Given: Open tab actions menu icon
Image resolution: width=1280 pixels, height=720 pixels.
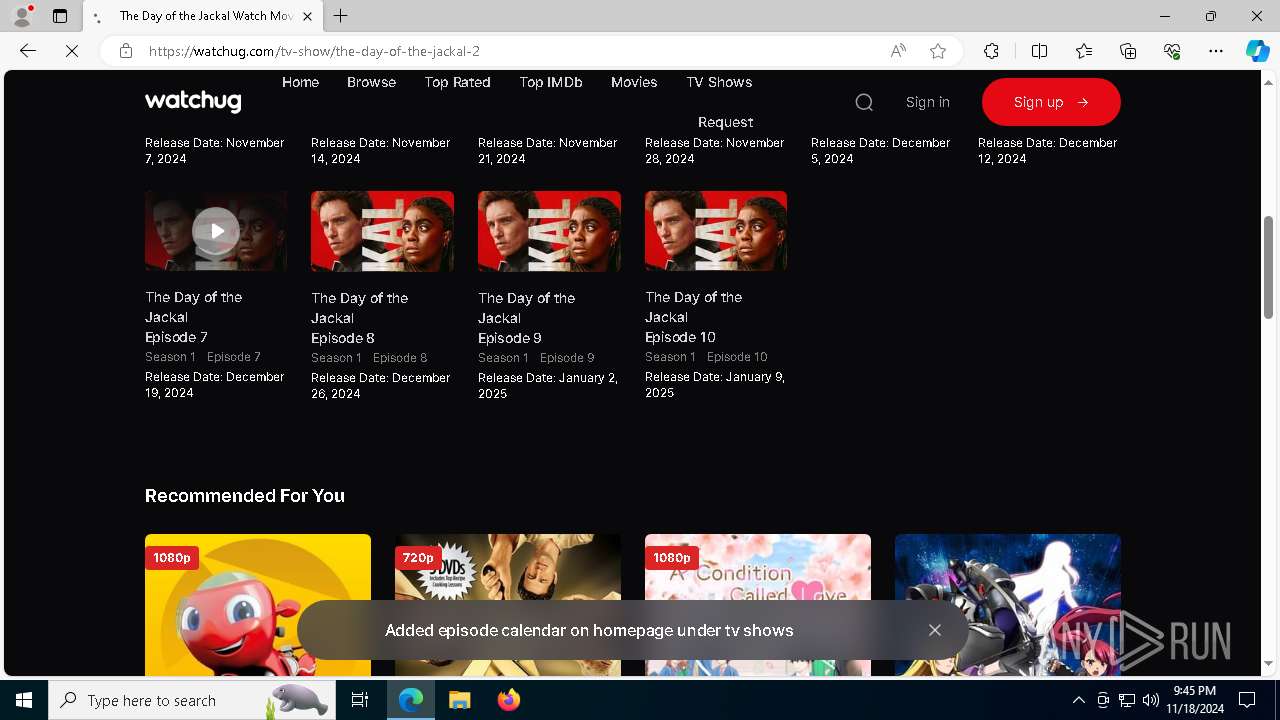Looking at the screenshot, I should click(x=60, y=16).
